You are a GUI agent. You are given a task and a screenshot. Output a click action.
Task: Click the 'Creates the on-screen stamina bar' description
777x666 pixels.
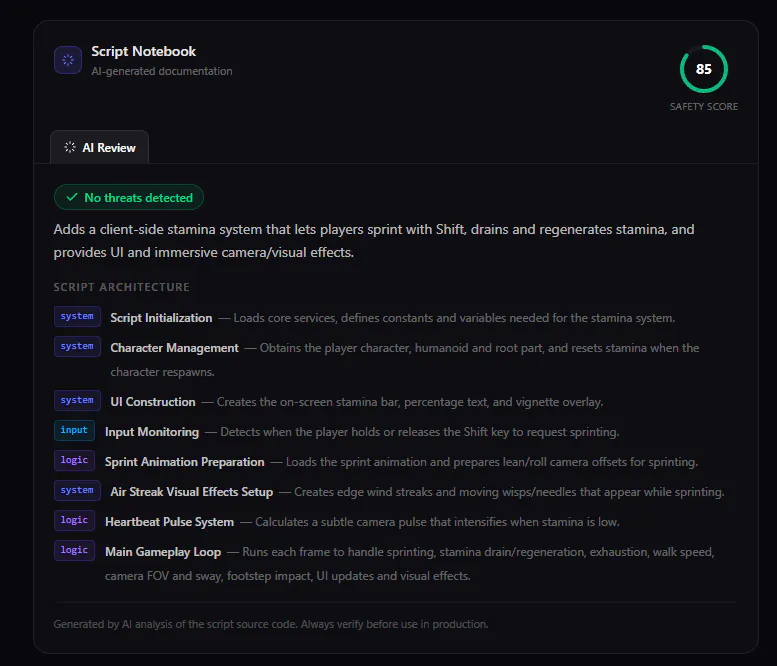point(410,402)
